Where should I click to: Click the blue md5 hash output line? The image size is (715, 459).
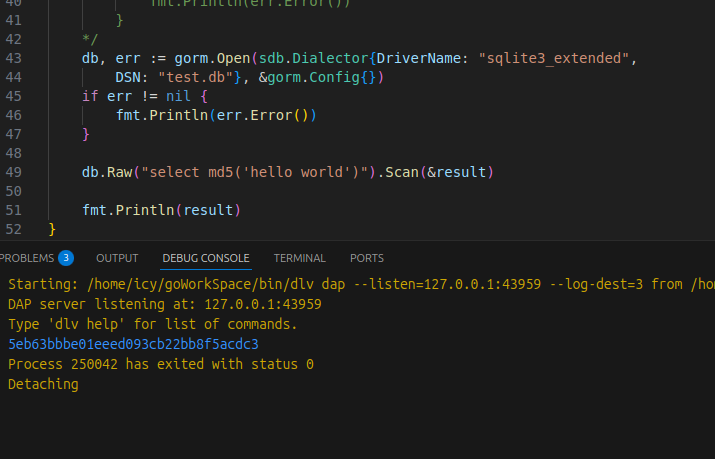(133, 344)
